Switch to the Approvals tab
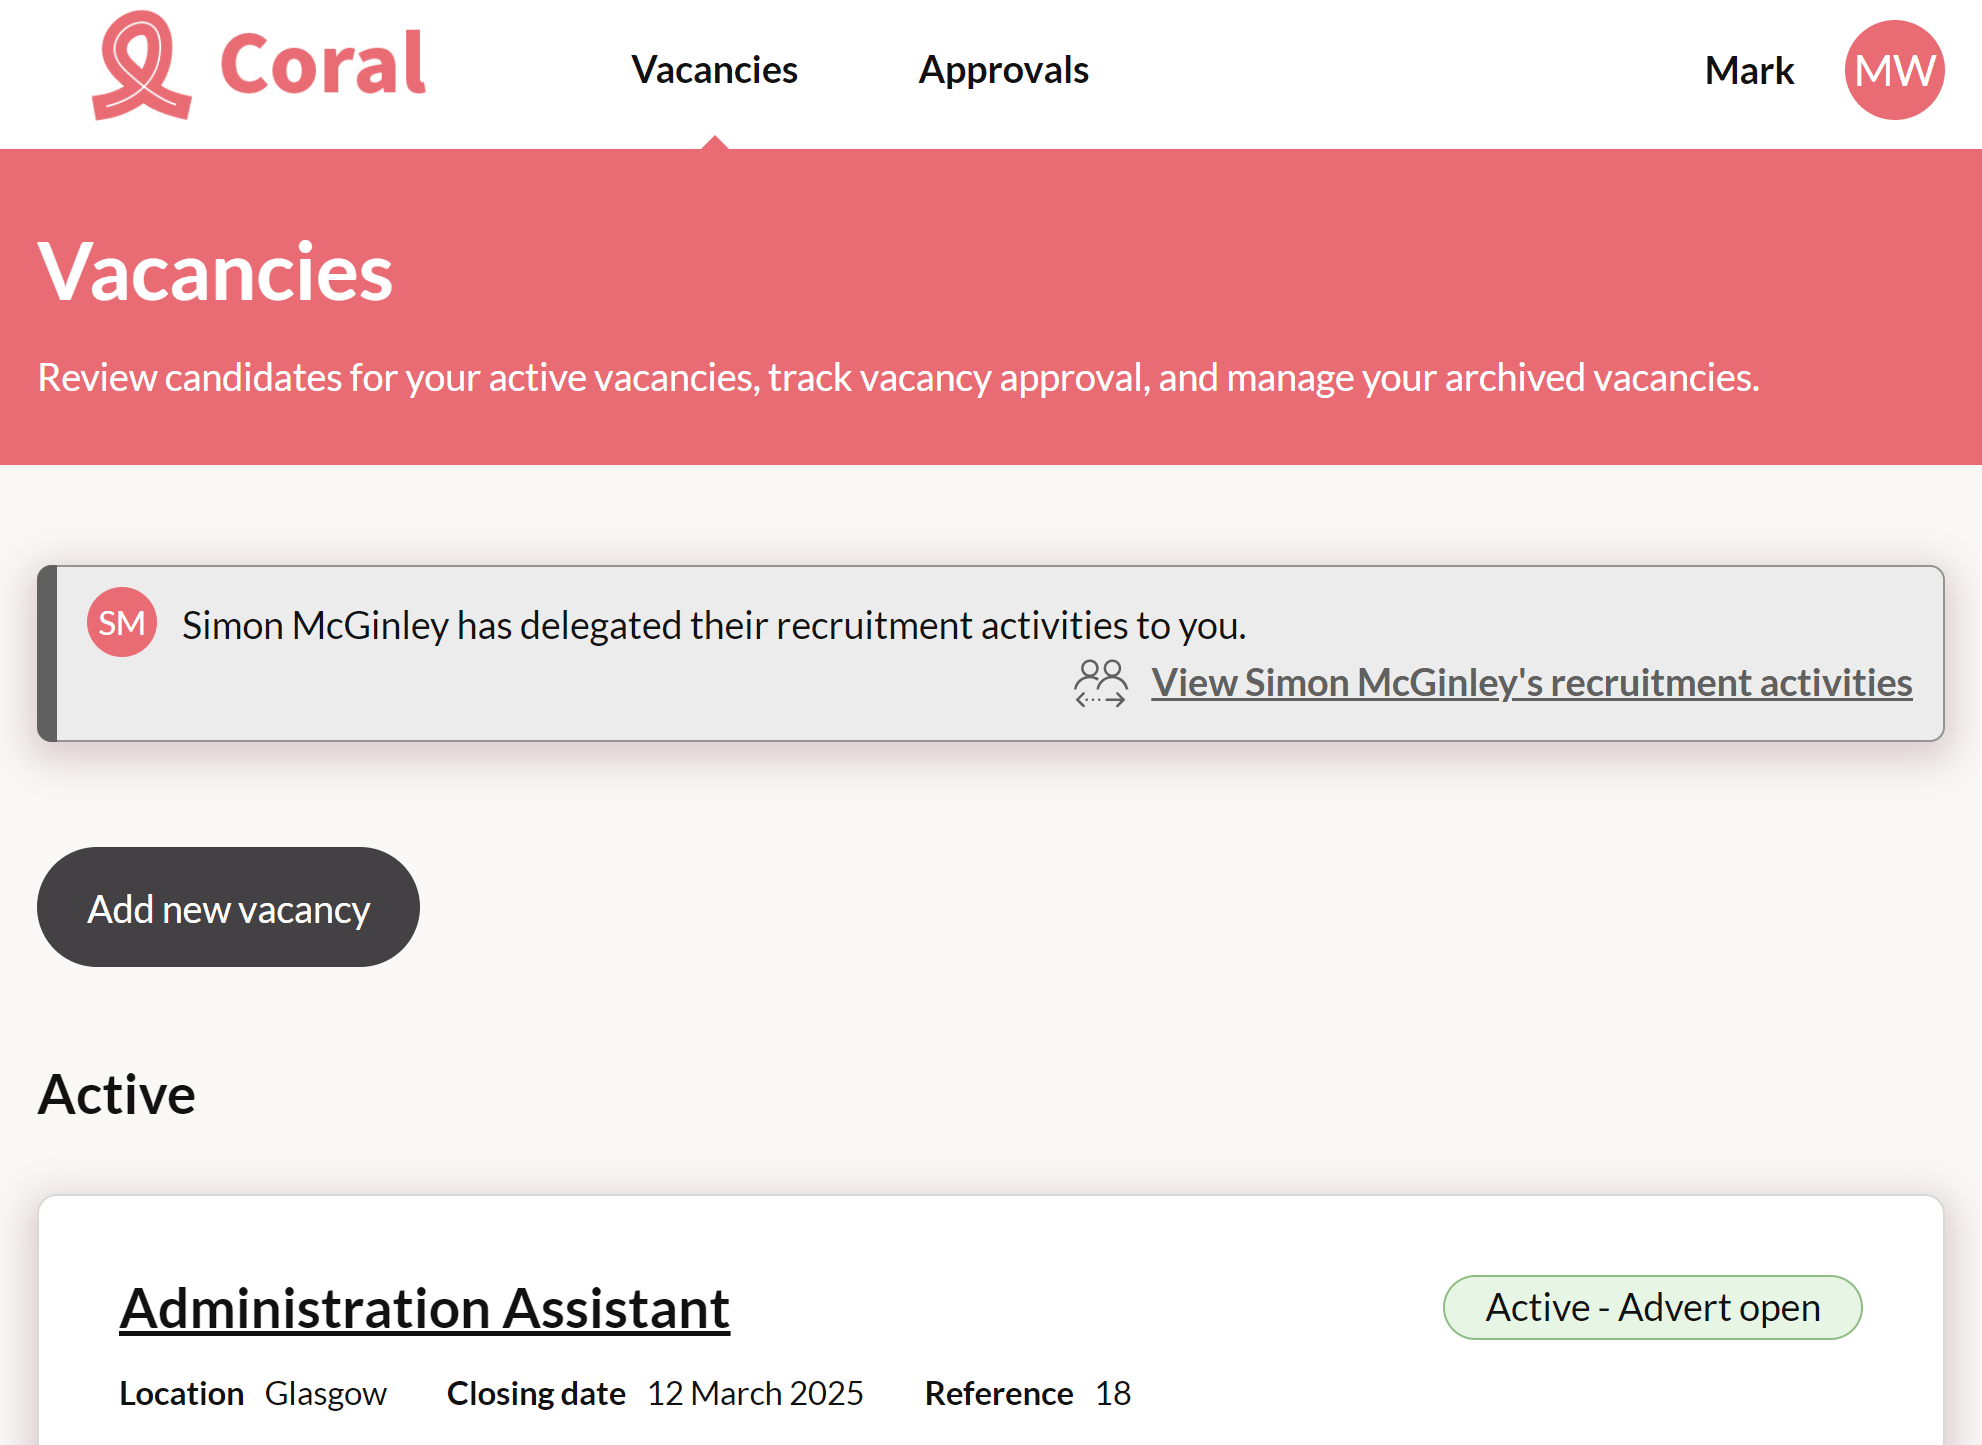The image size is (1982, 1445). click(x=1003, y=70)
